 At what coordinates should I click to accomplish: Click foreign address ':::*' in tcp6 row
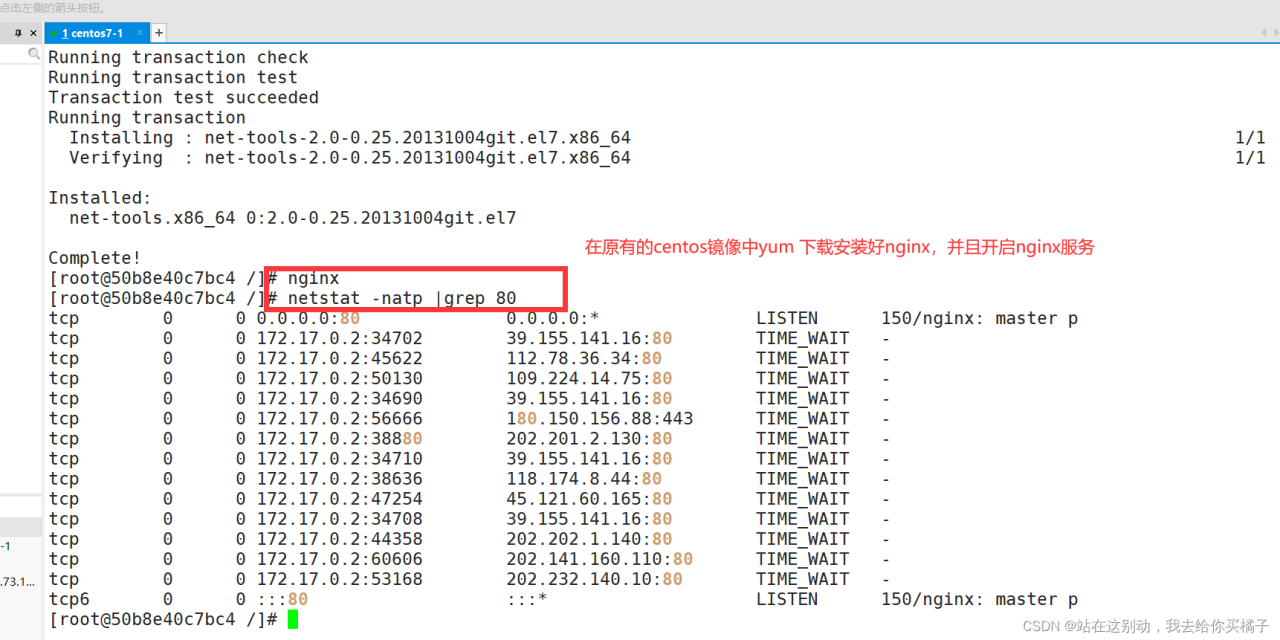click(x=527, y=599)
